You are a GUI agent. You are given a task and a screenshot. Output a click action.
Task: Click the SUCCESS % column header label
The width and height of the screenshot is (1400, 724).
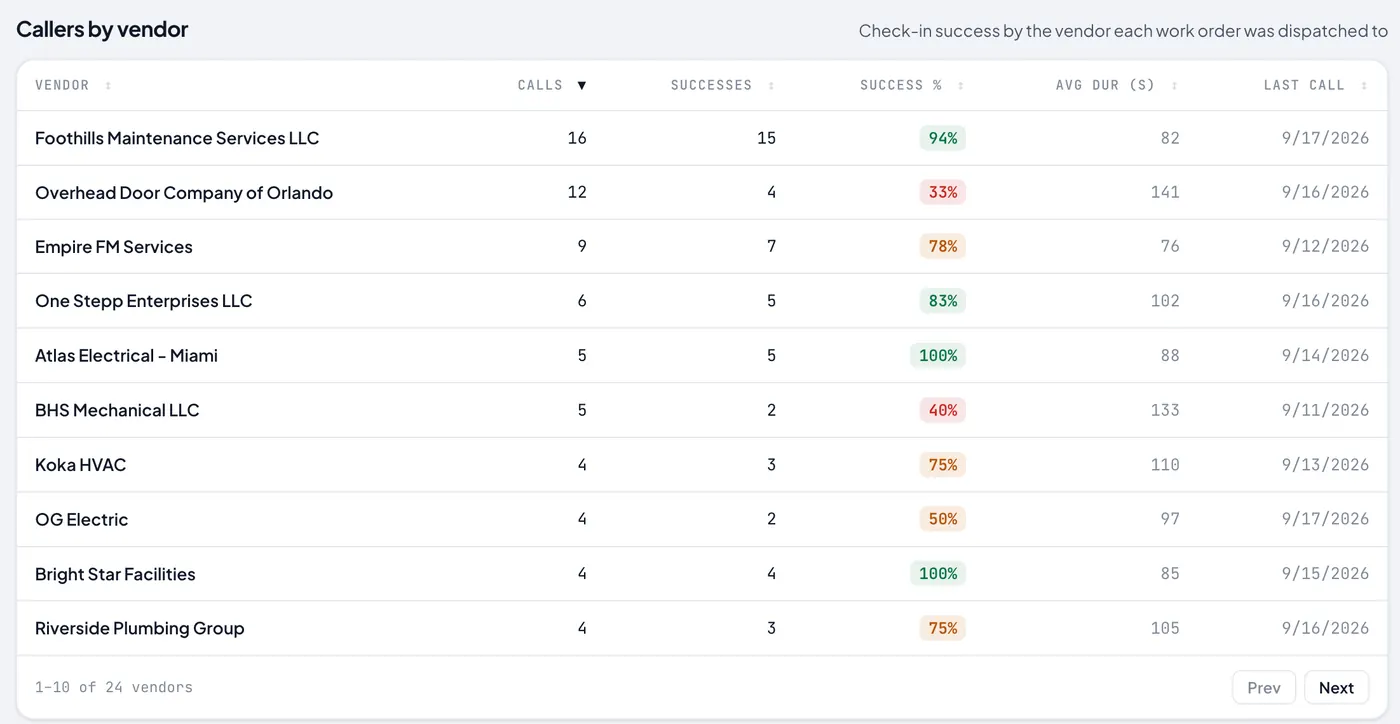901,85
